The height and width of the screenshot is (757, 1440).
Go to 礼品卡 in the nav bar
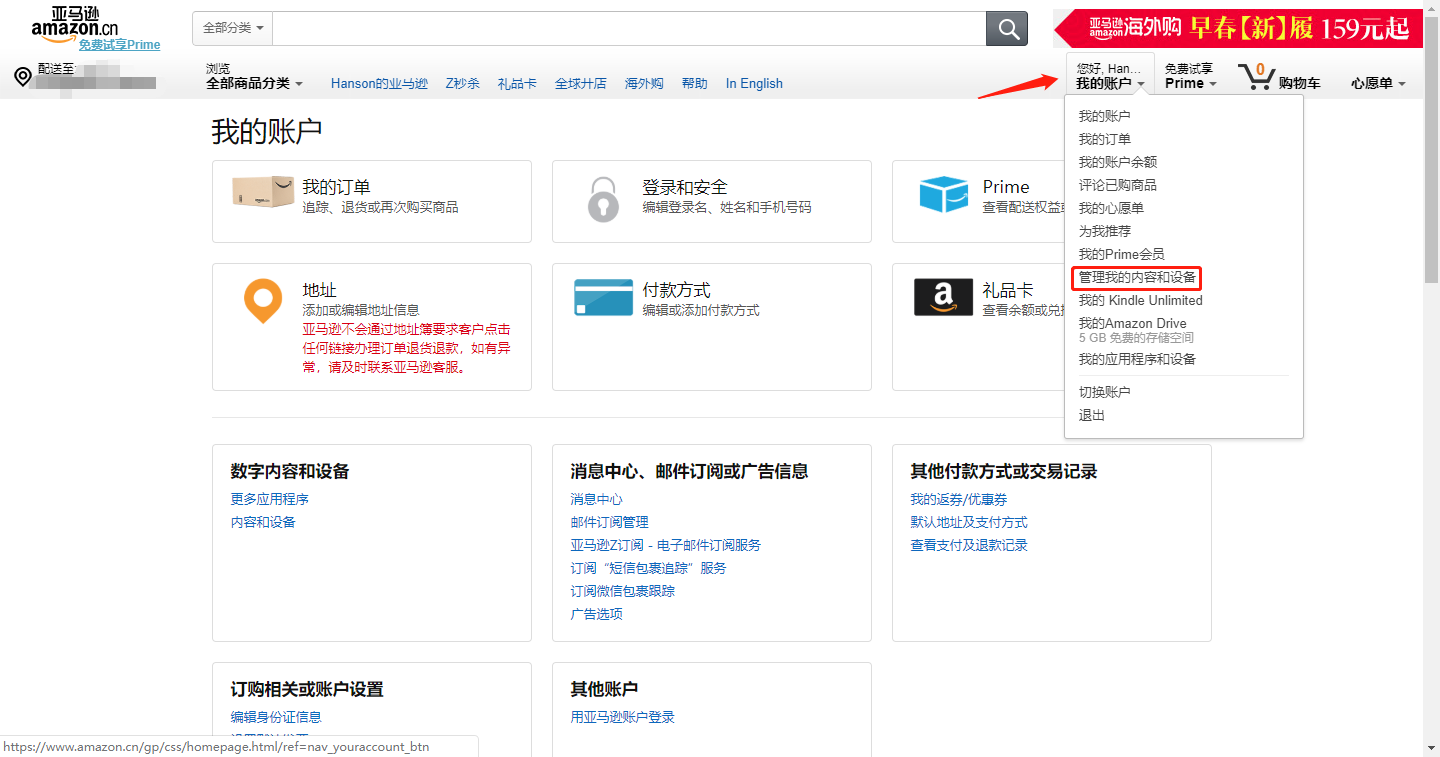click(517, 84)
